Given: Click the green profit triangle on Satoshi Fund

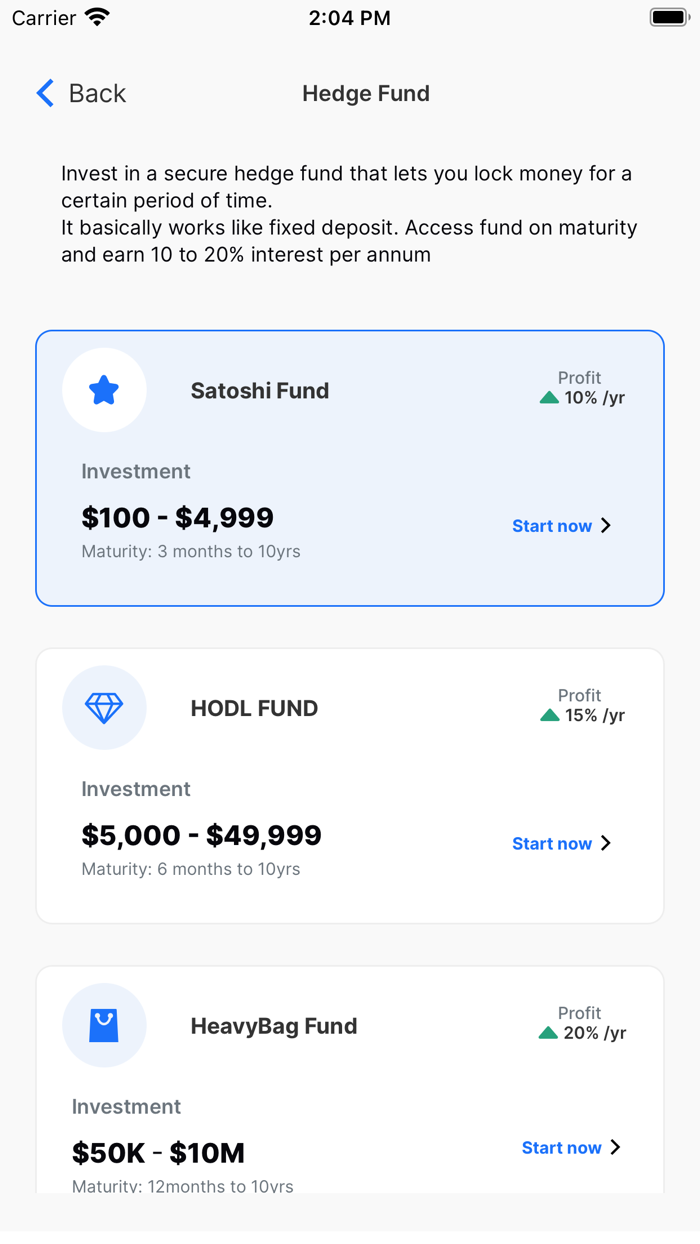Looking at the screenshot, I should tap(548, 397).
